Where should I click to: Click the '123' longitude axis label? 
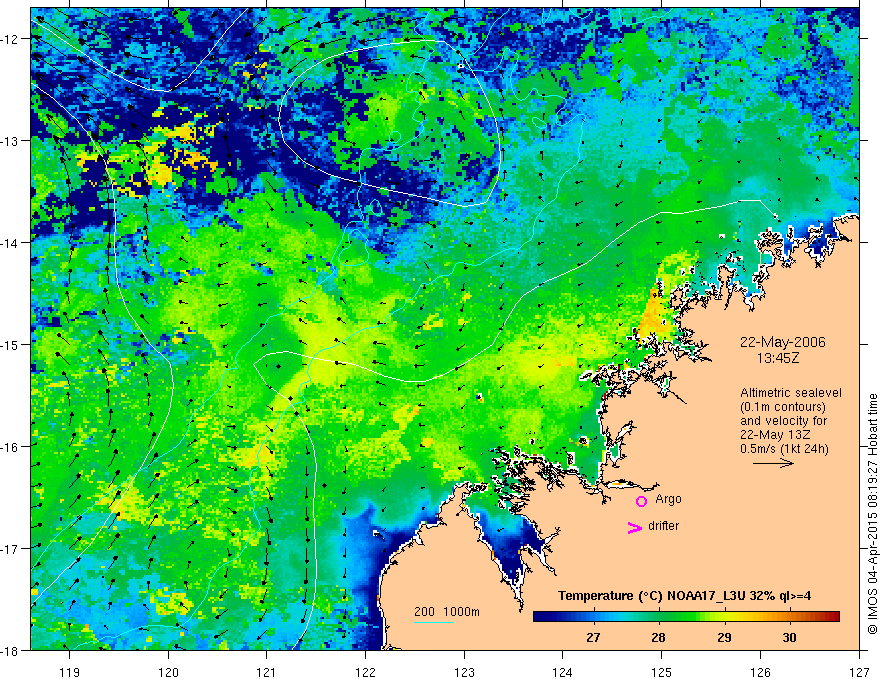464,672
